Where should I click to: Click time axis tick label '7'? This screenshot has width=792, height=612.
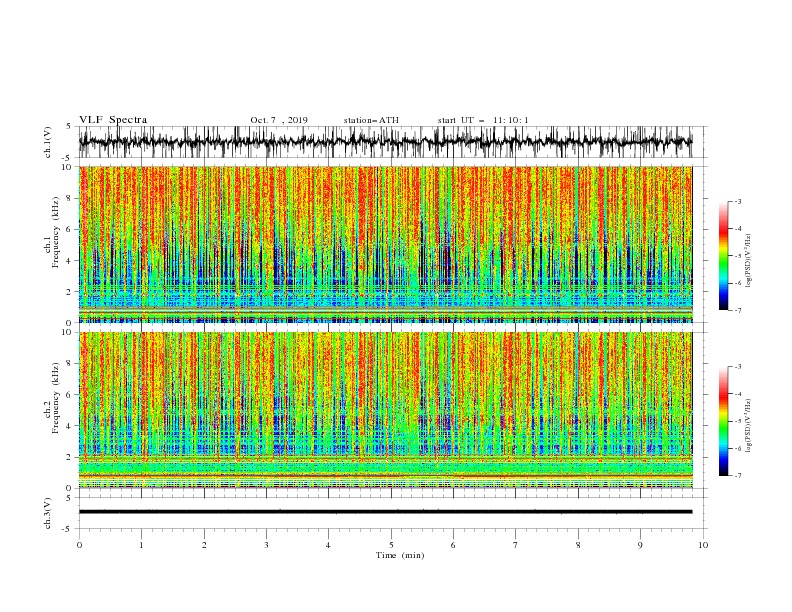pos(516,545)
